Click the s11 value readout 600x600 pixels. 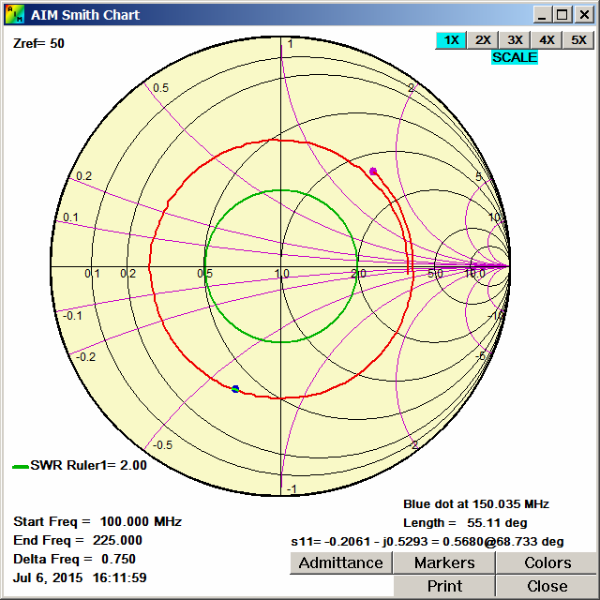(x=427, y=542)
